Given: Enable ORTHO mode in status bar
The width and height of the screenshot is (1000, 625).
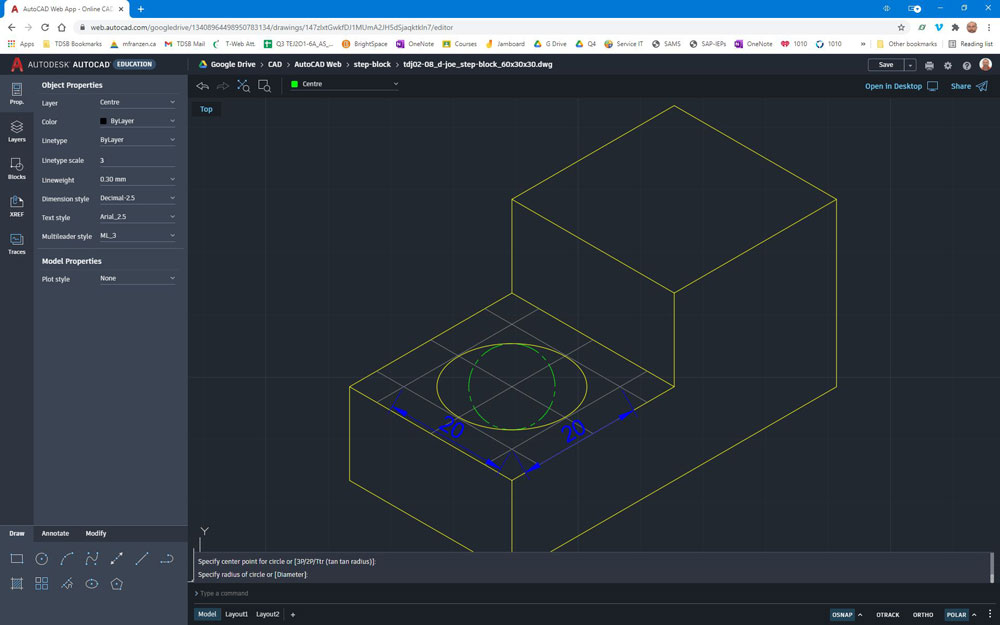Looking at the screenshot, I should point(922,615).
